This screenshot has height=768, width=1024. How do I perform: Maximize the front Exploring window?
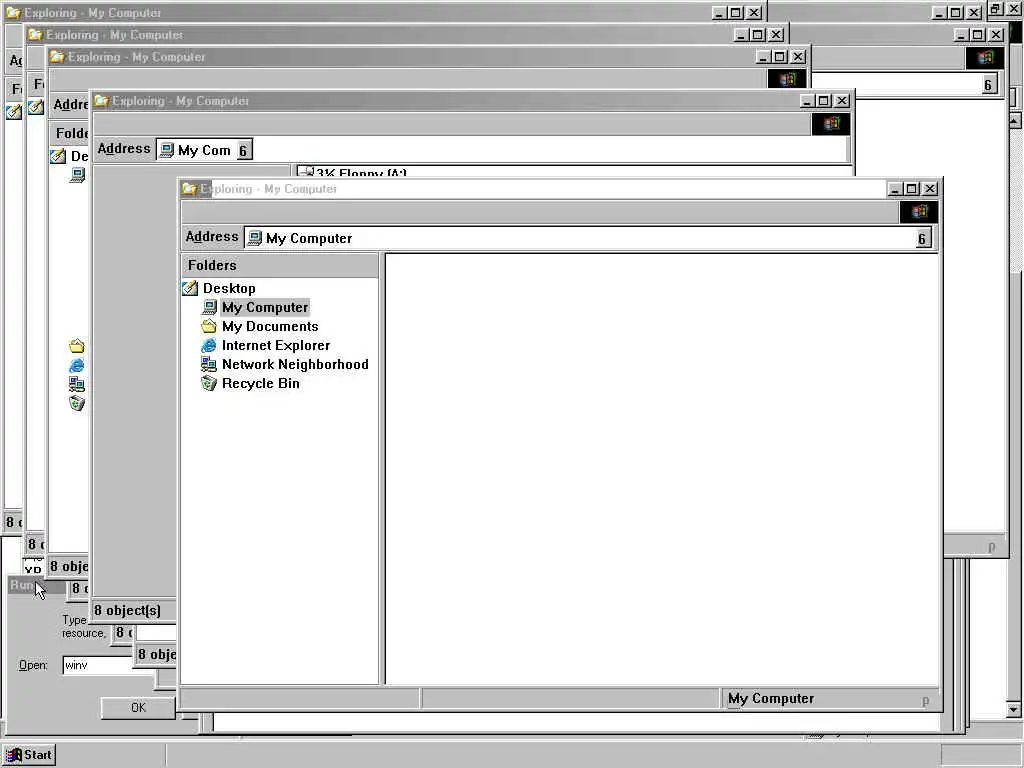[912, 189]
